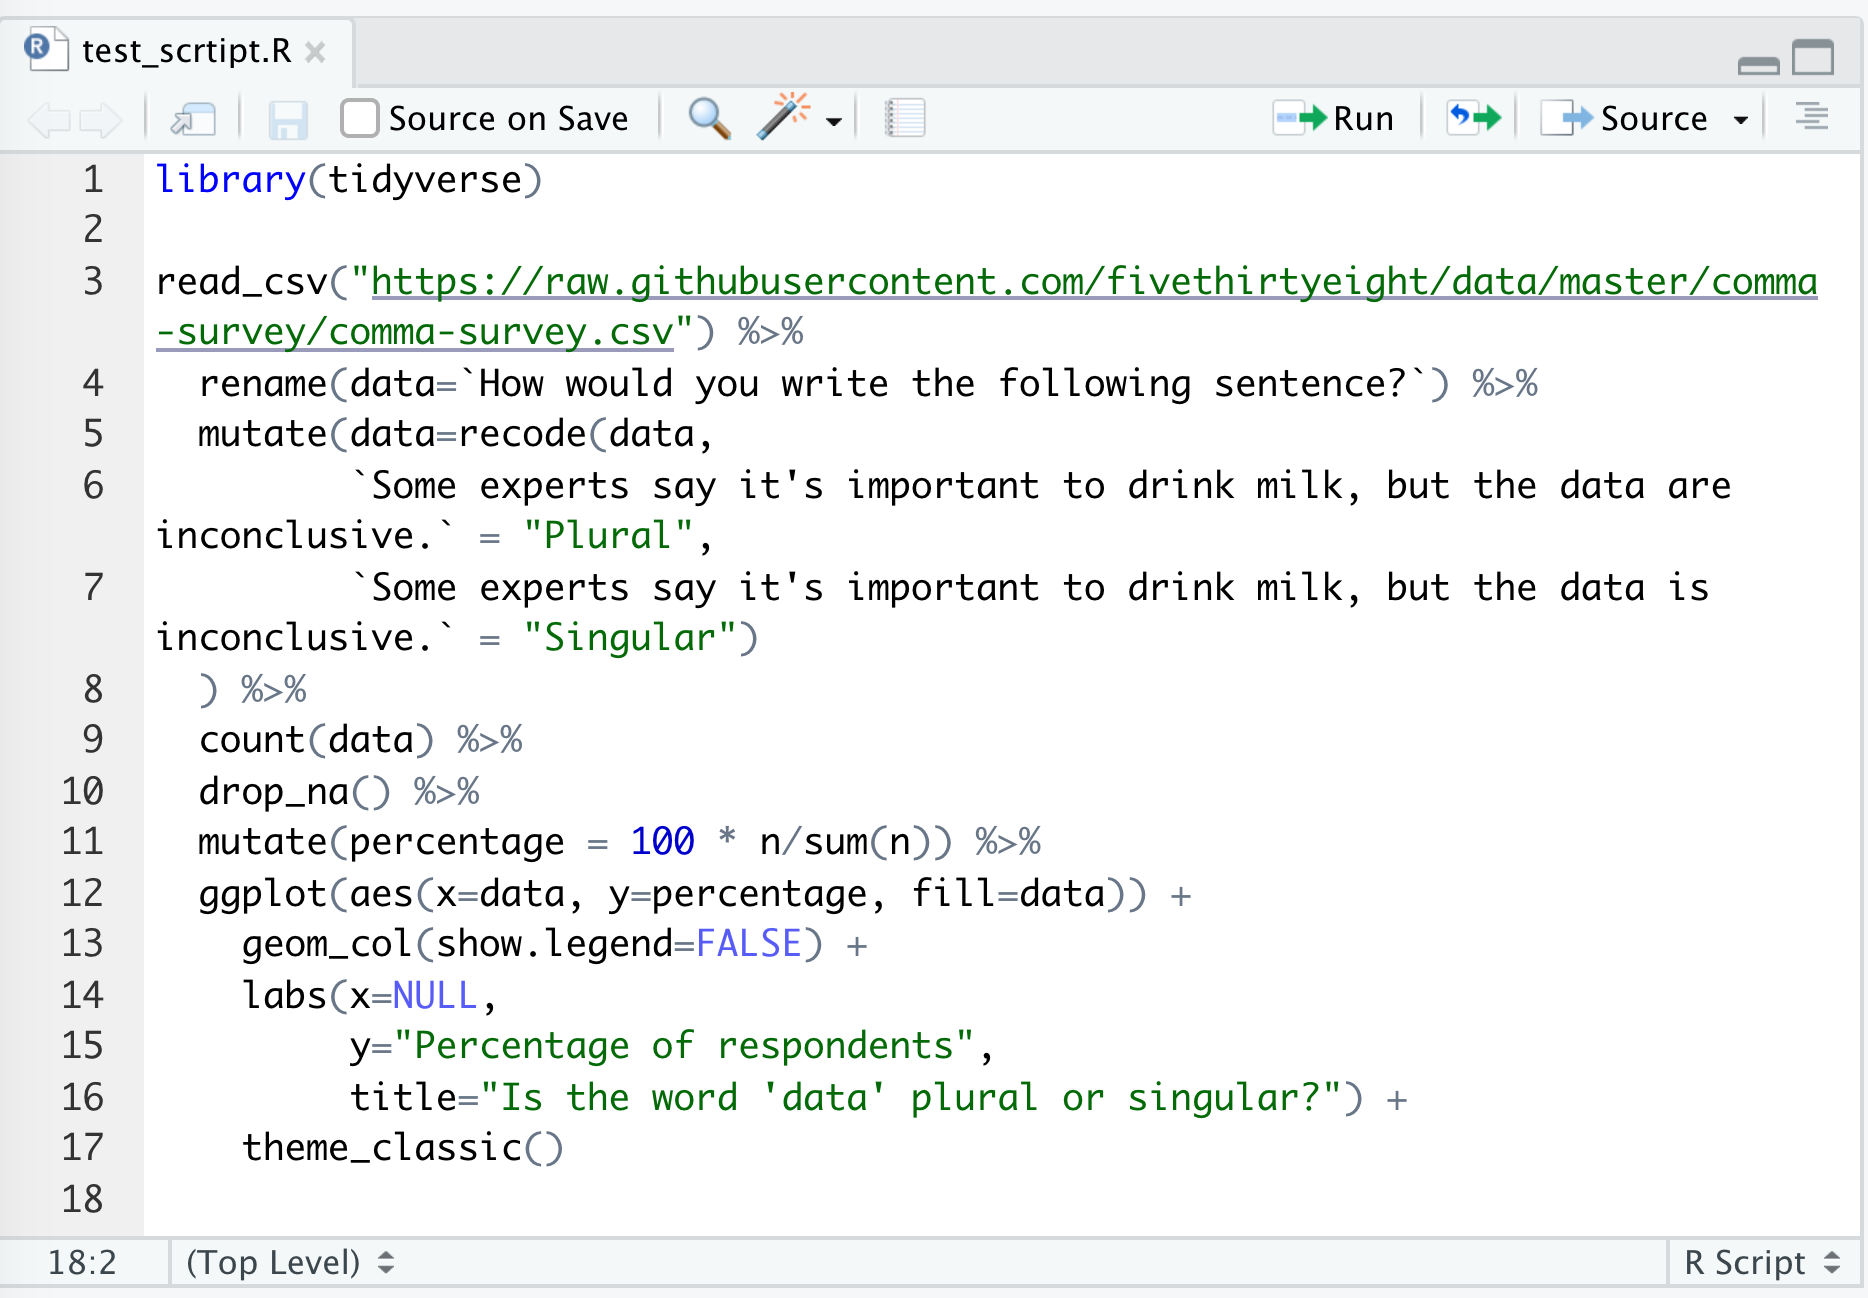
Task: Click the show in new window icon
Action: [x=193, y=120]
